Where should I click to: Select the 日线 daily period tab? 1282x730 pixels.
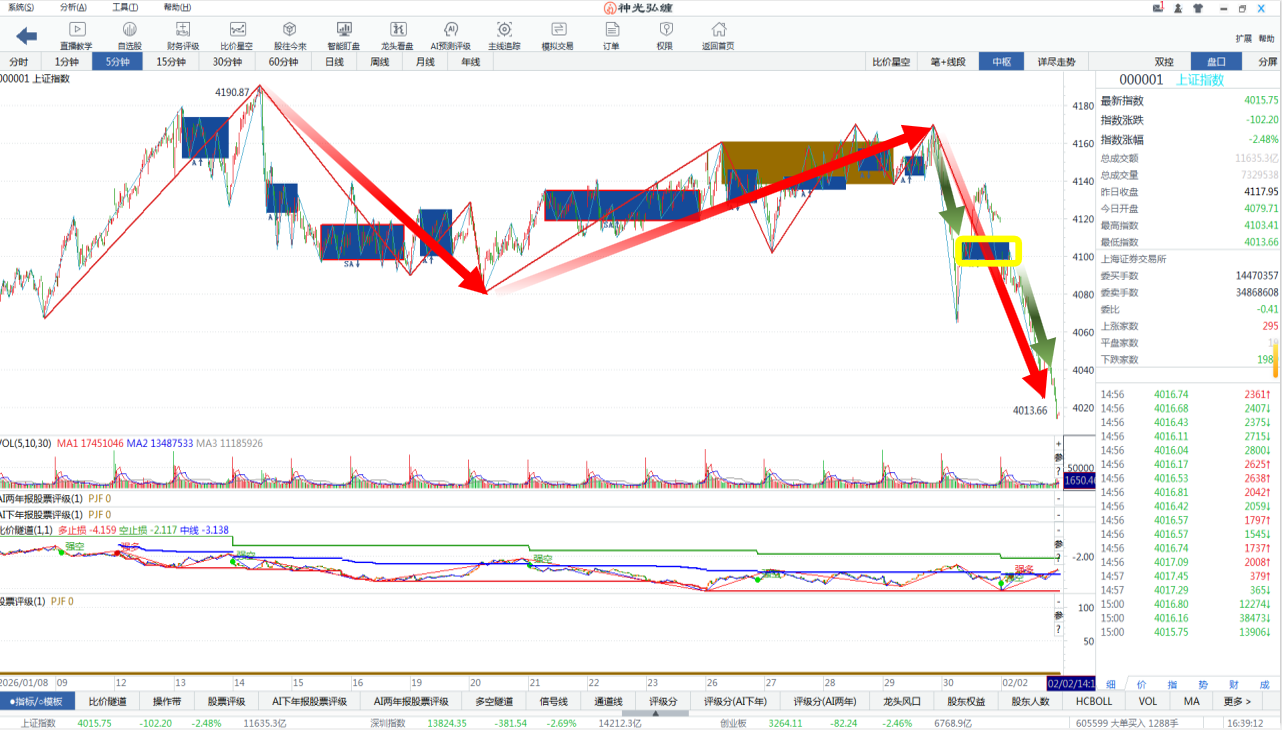(335, 62)
